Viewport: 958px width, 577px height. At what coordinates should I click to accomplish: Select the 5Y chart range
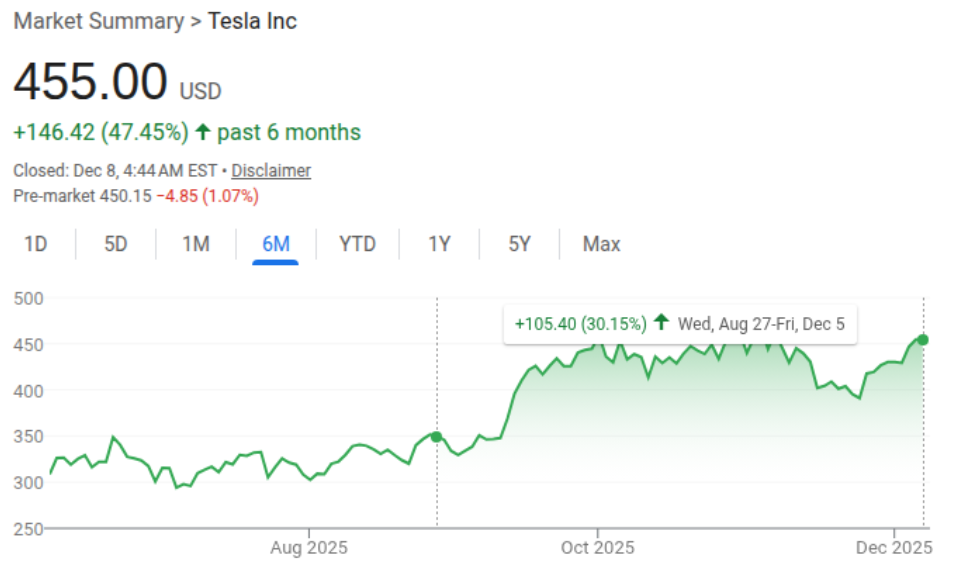[519, 244]
